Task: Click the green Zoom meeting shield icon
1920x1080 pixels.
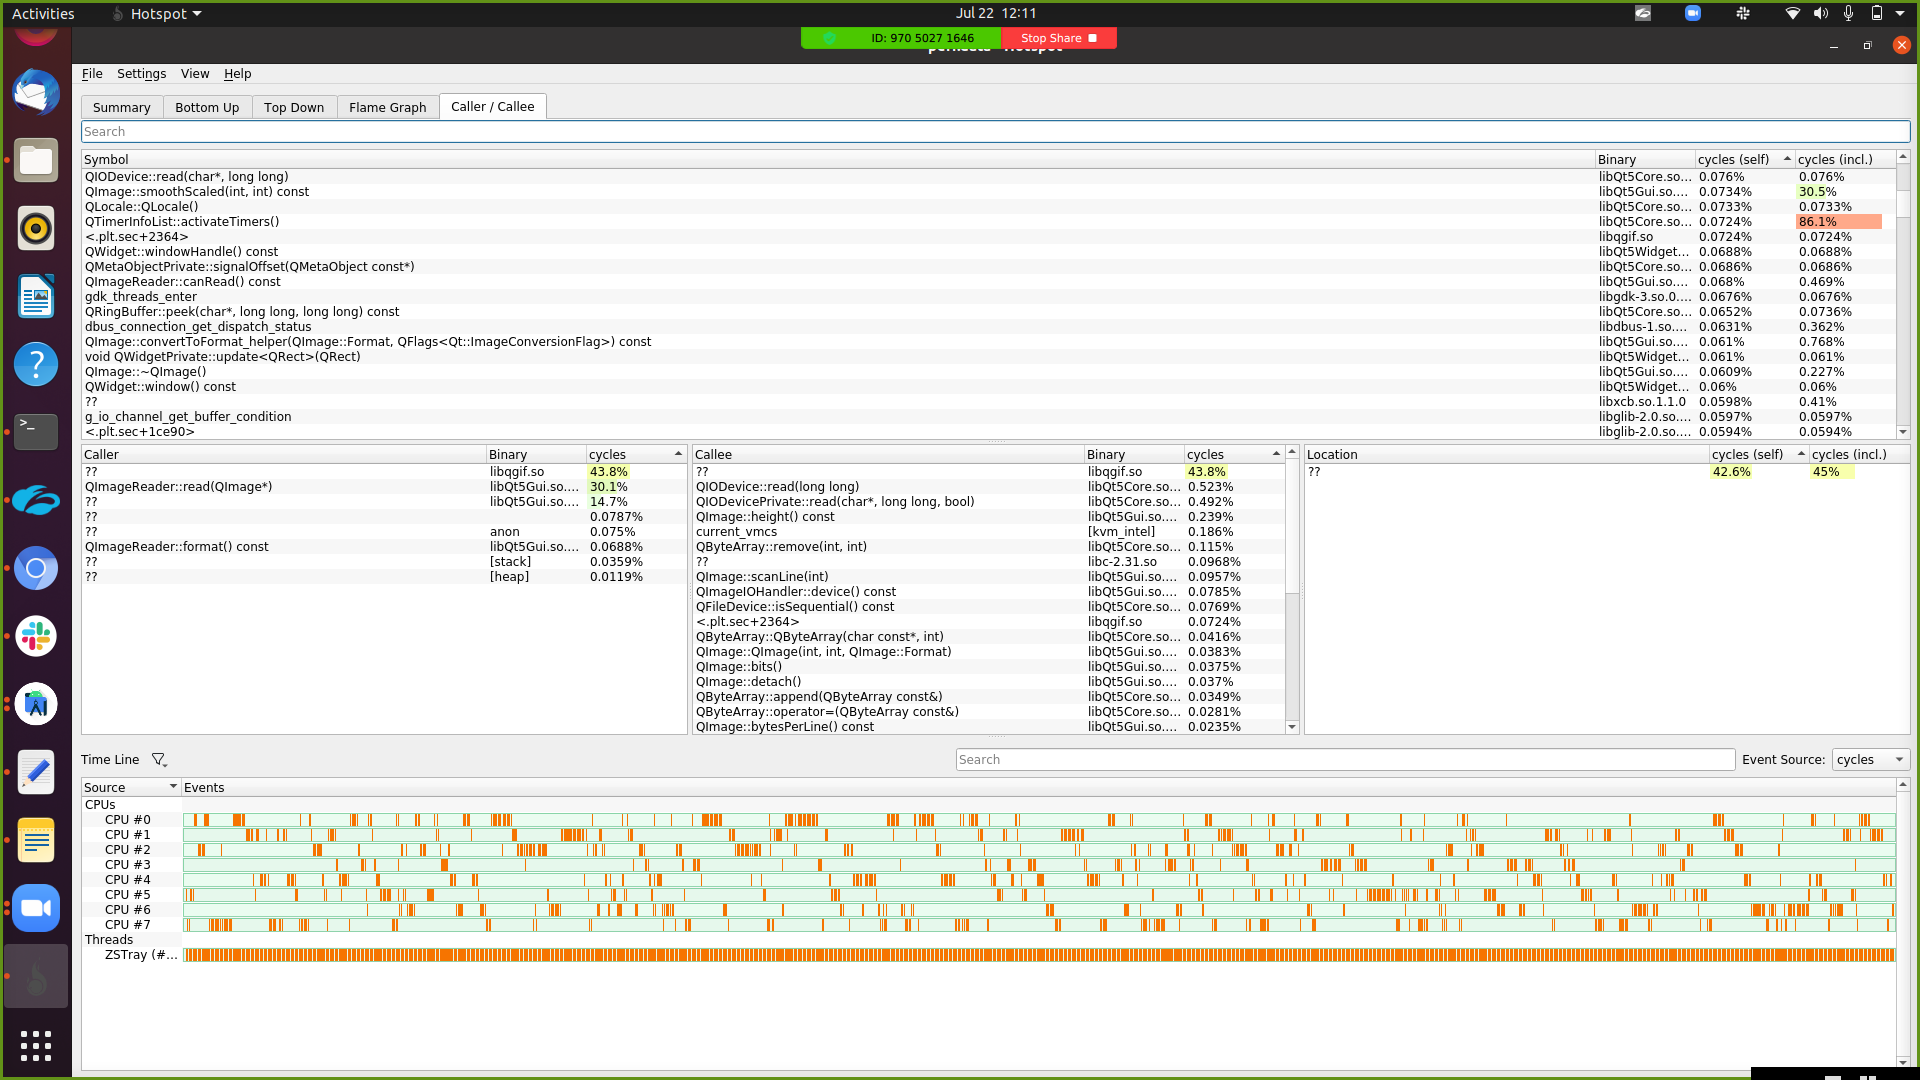Action: (829, 38)
